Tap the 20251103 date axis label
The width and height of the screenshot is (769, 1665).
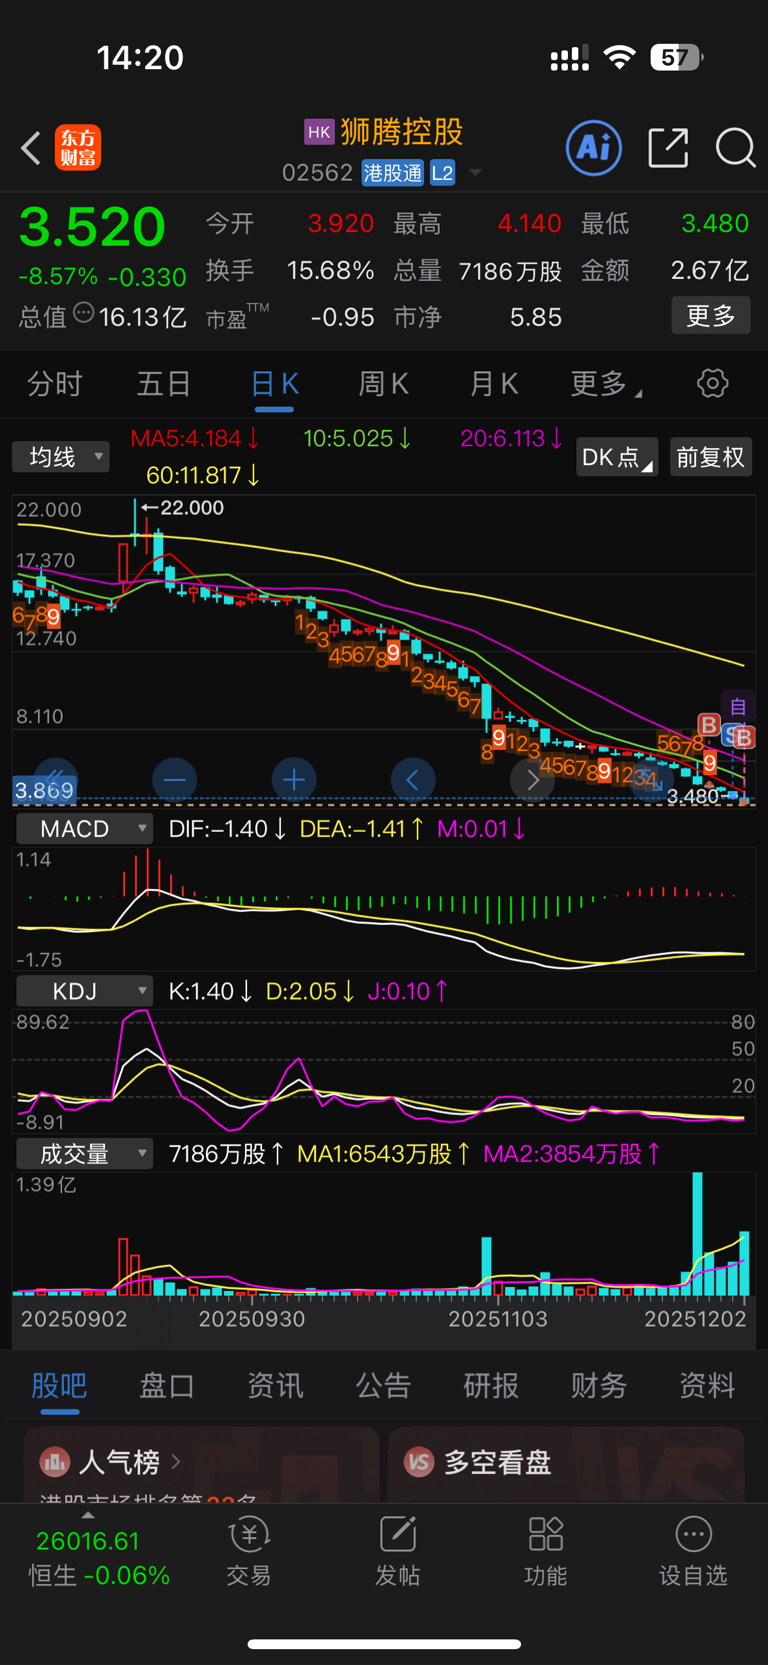coord(498,1319)
